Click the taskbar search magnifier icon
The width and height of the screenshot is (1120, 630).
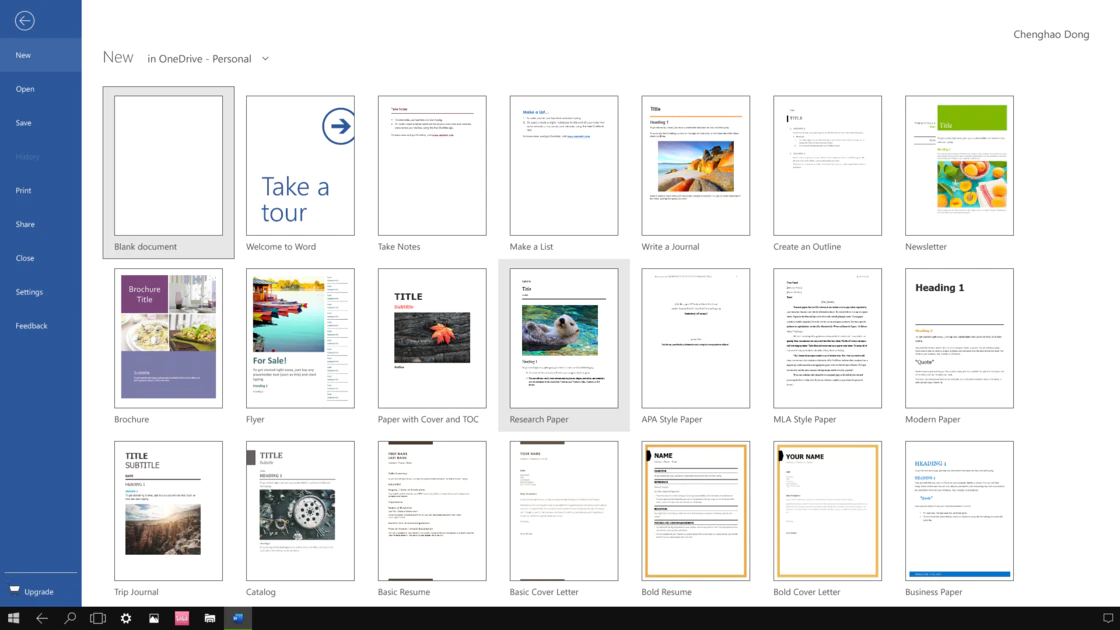click(70, 619)
